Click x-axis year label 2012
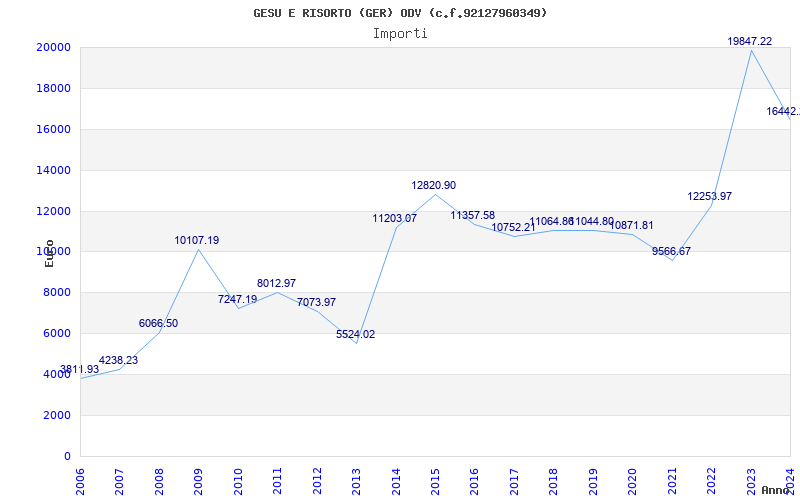Image resolution: width=800 pixels, height=500 pixels. [317, 481]
